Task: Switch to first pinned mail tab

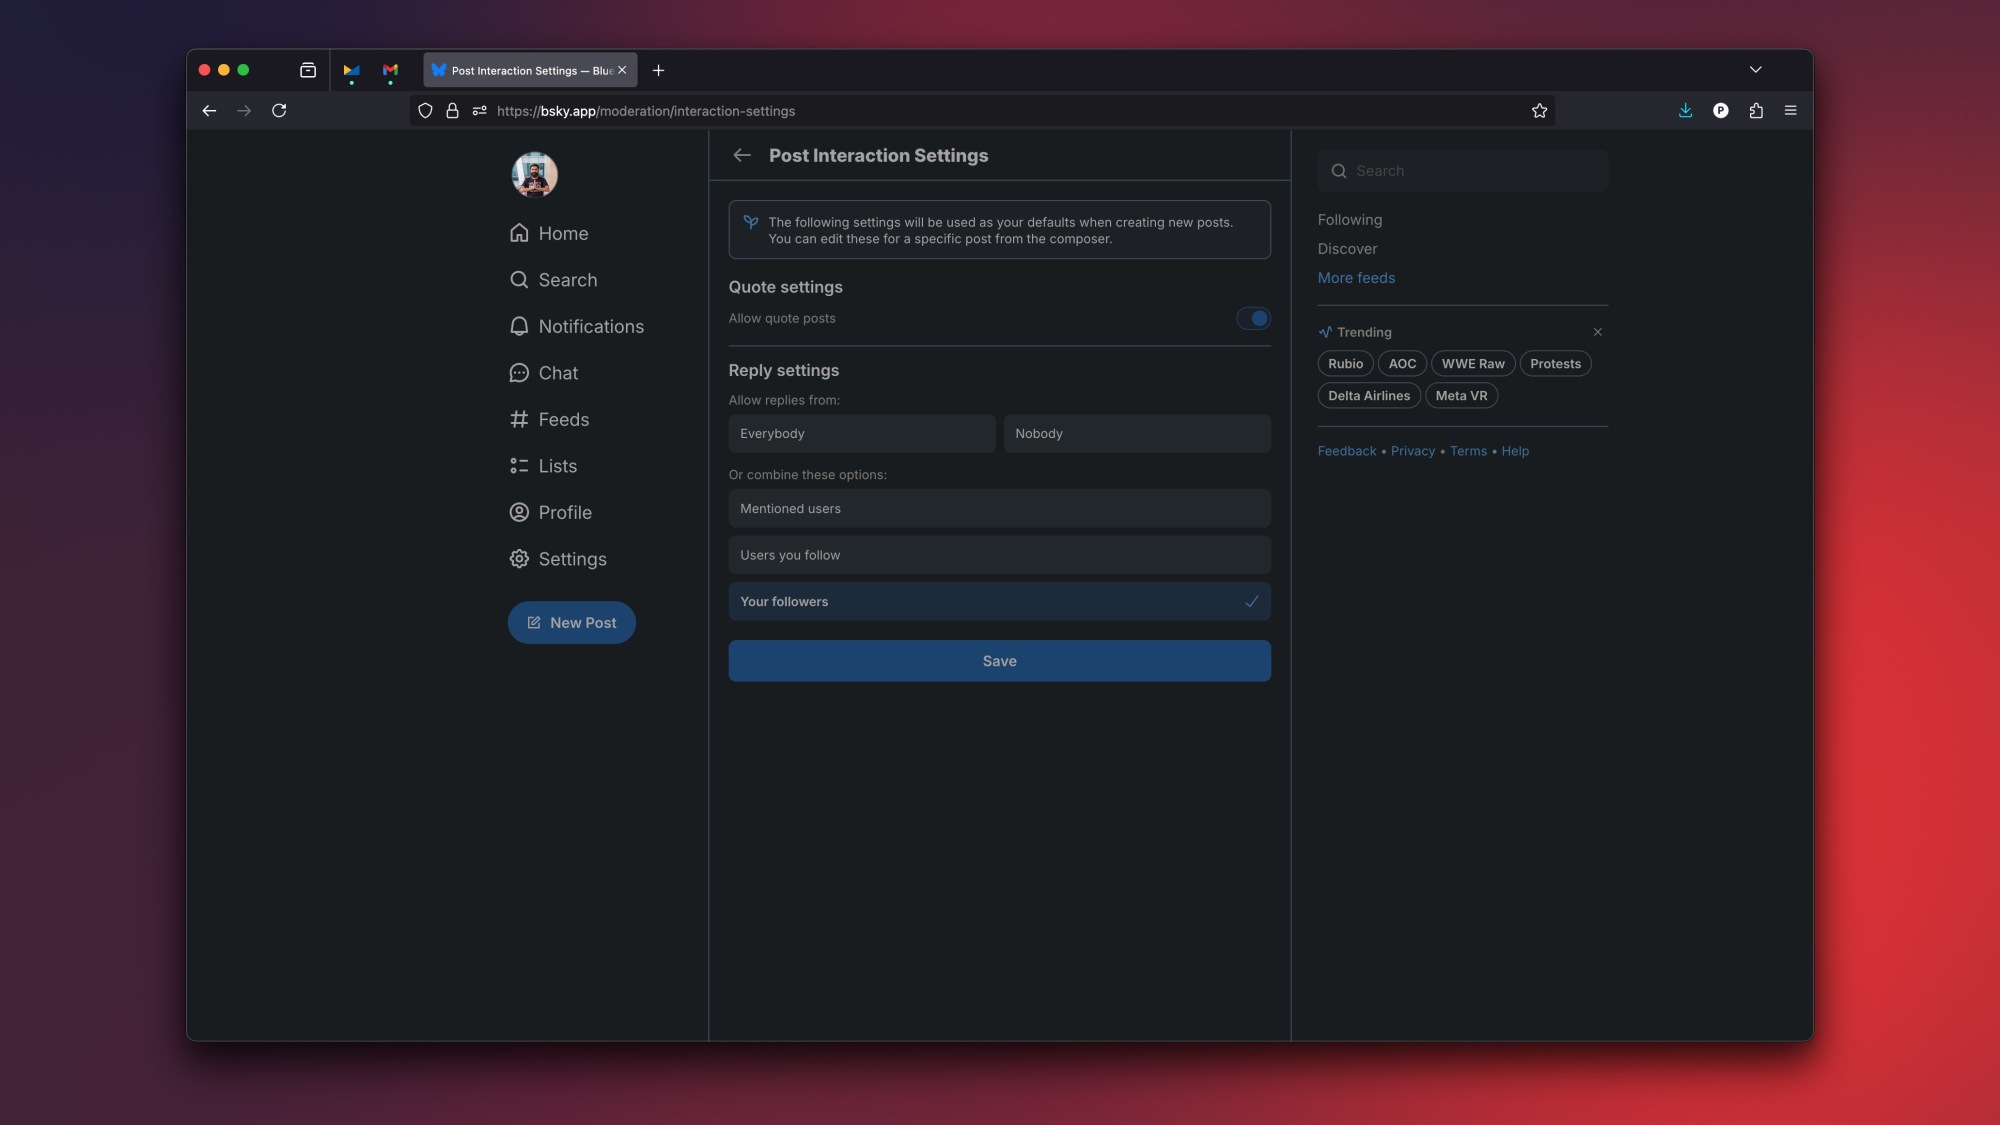Action: coord(351,70)
